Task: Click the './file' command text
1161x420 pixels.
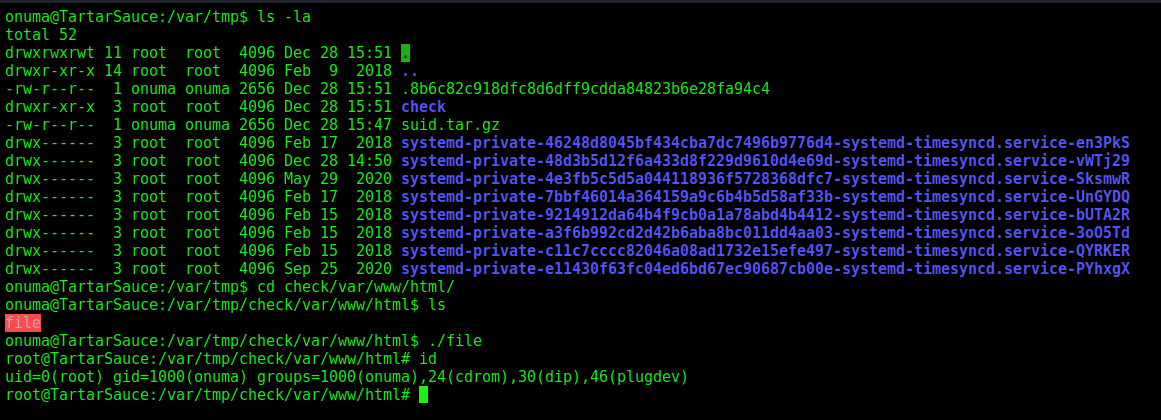Action: 455,341
